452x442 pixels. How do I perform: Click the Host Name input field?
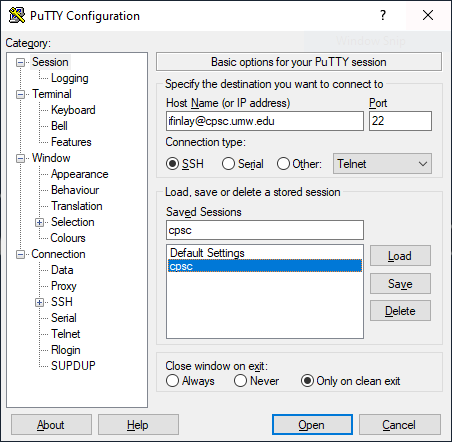coord(265,121)
